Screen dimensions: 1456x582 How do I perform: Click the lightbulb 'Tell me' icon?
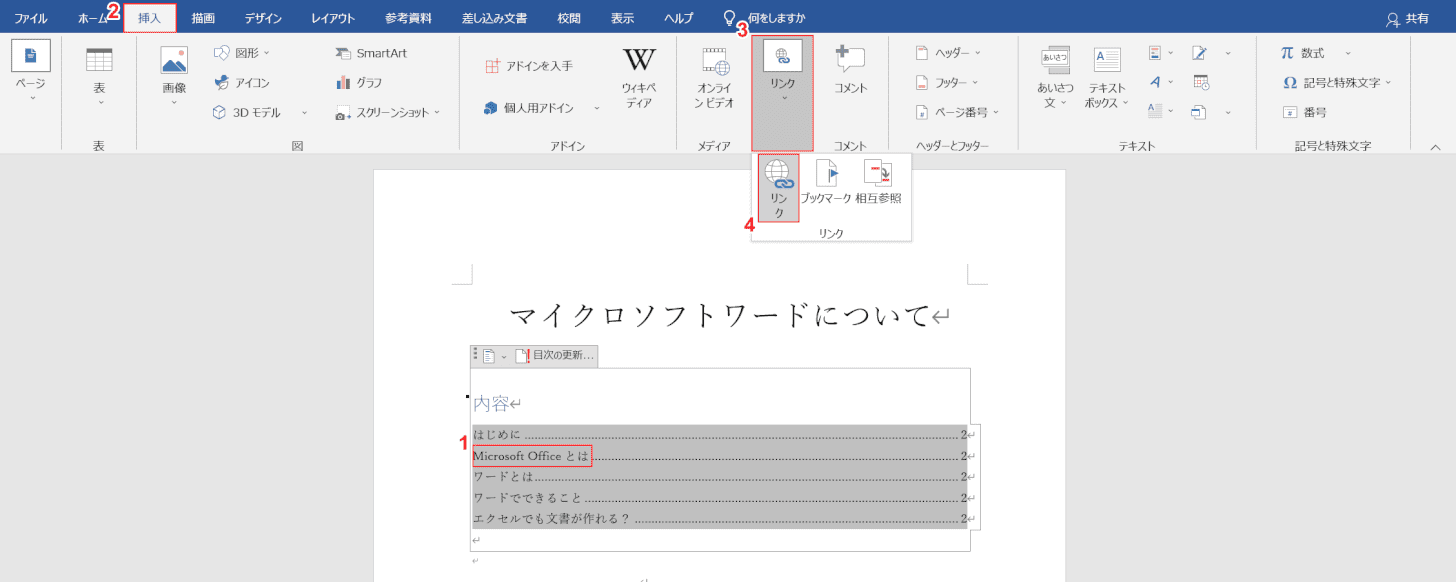pos(730,18)
